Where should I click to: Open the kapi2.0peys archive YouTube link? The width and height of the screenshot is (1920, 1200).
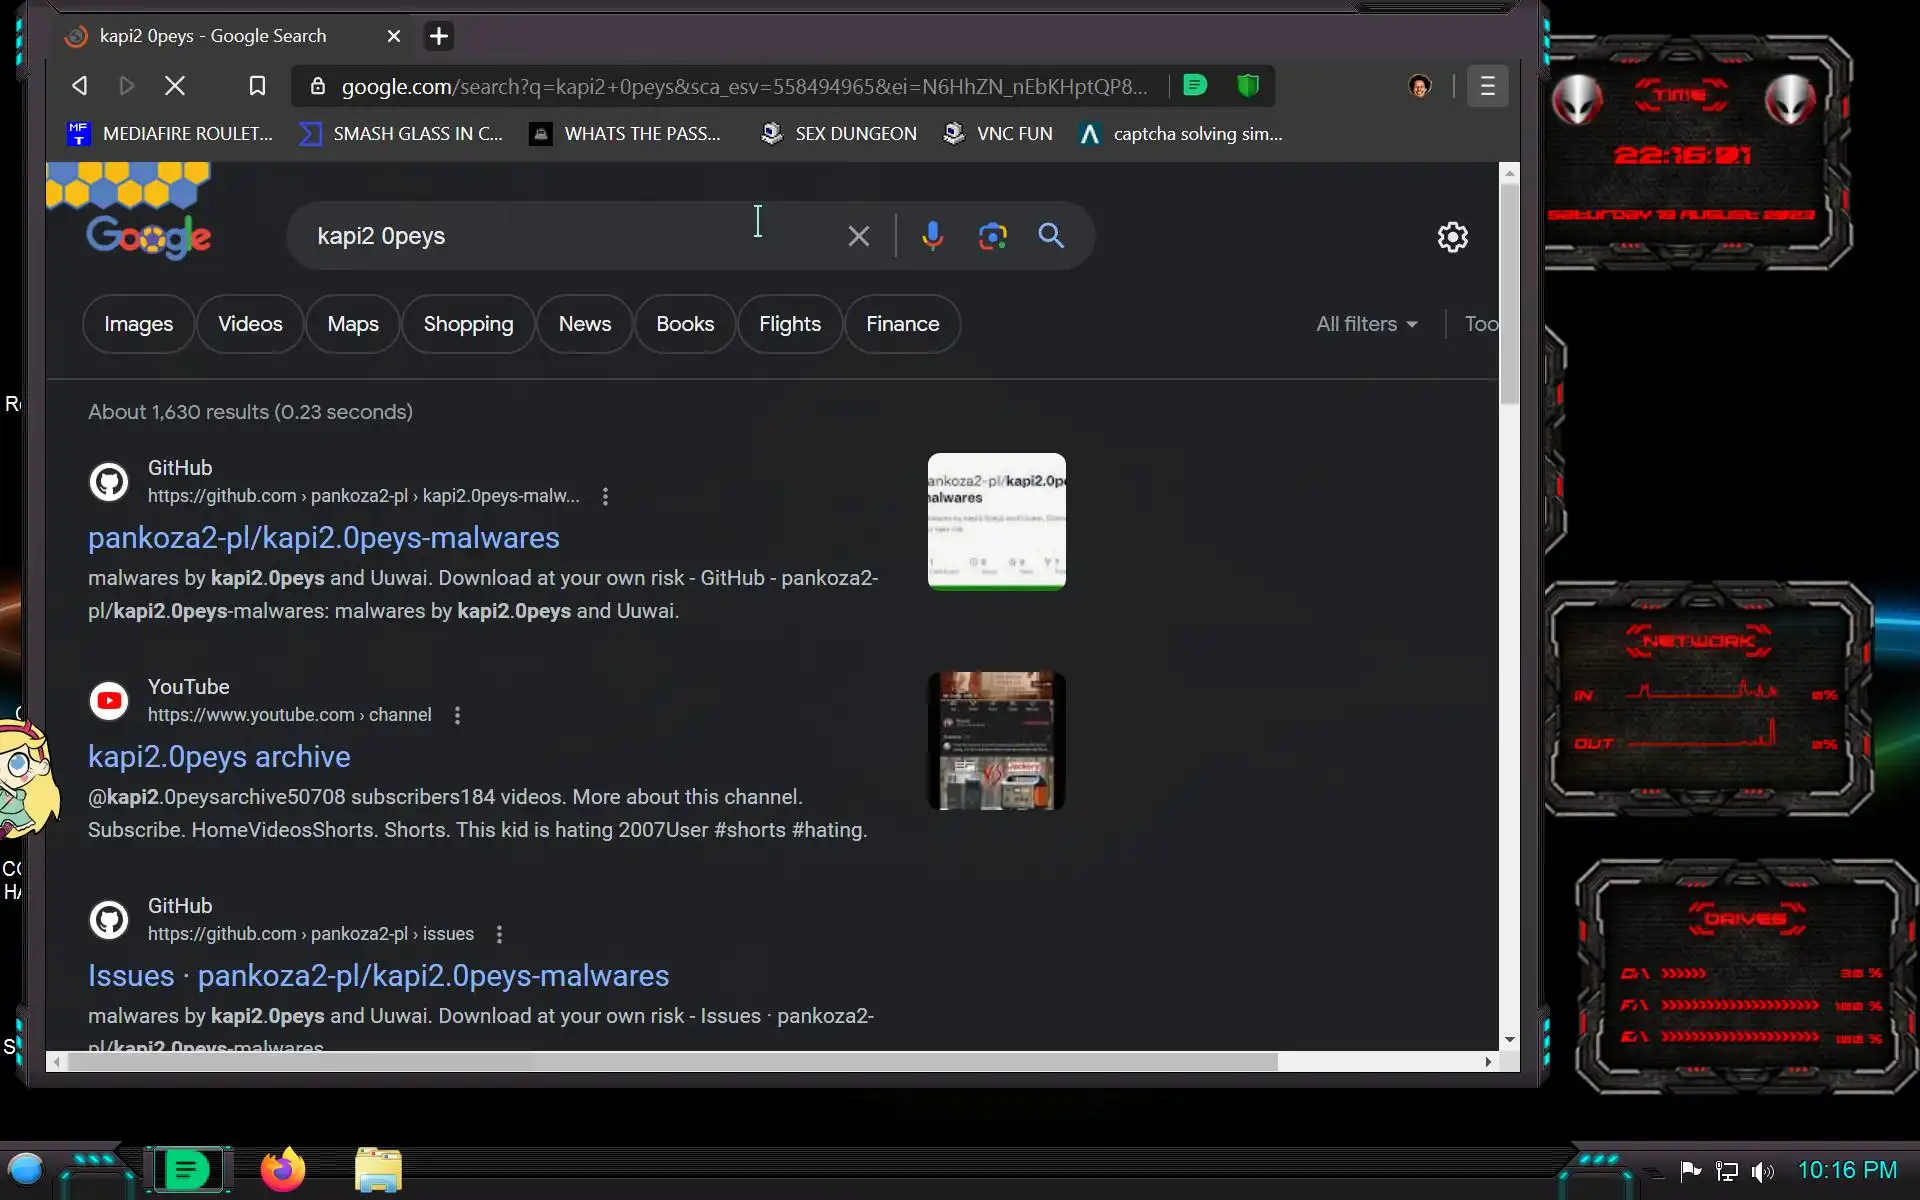(x=219, y=757)
